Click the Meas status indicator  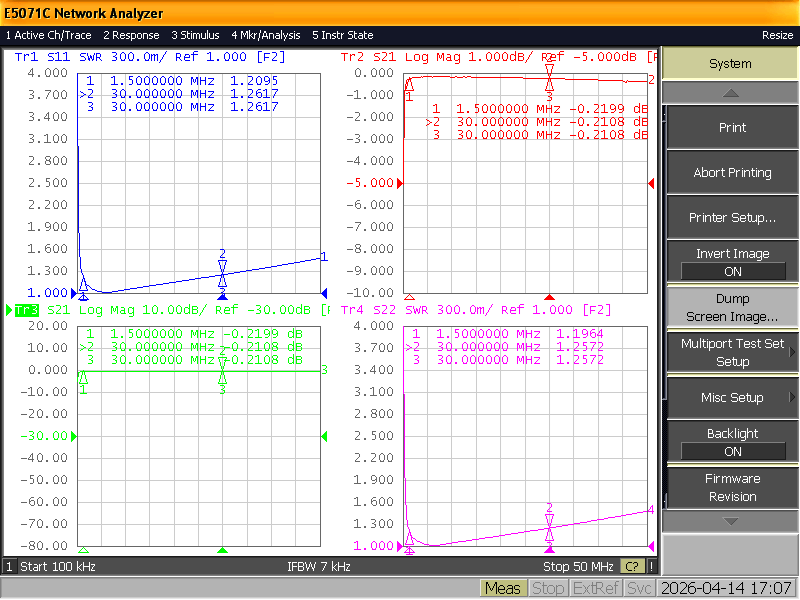(503, 589)
